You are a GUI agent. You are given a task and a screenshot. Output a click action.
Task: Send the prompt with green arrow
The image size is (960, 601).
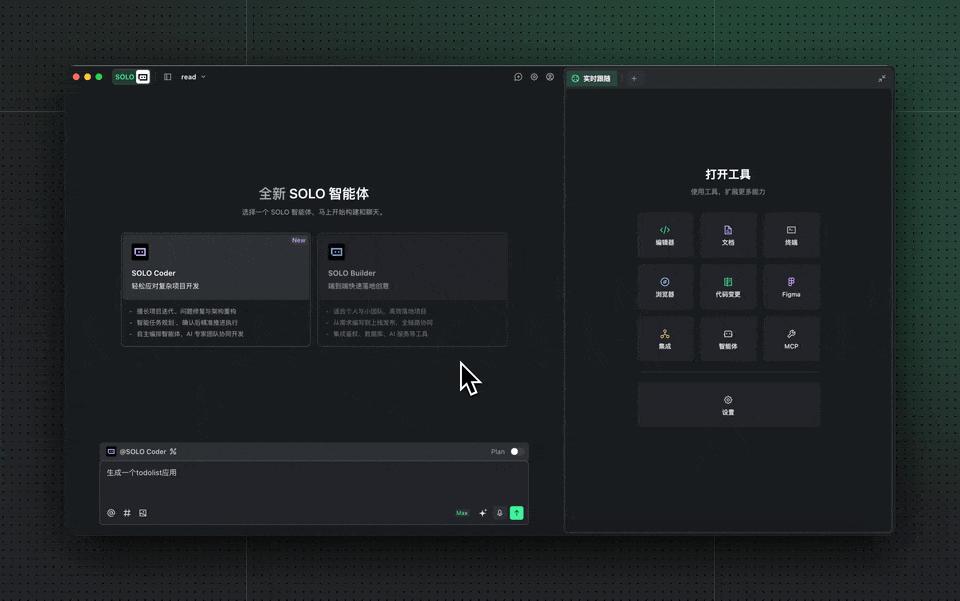pos(517,513)
